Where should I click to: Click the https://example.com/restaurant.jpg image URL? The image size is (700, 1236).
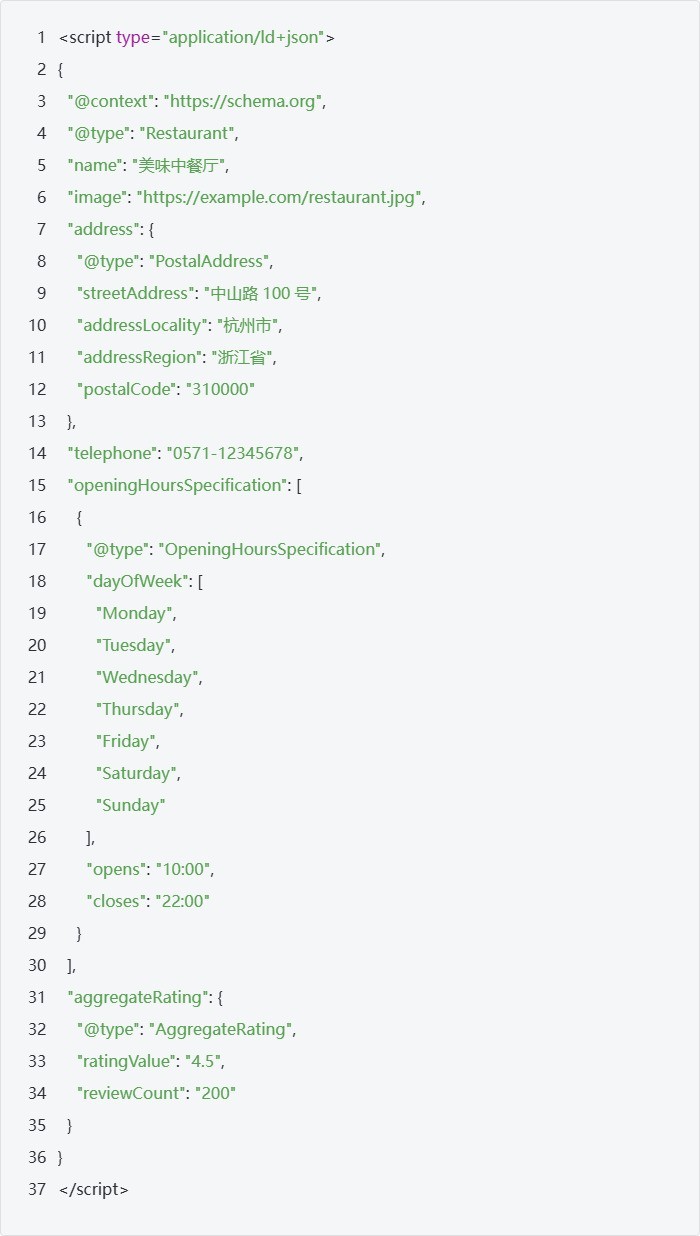pos(281,197)
